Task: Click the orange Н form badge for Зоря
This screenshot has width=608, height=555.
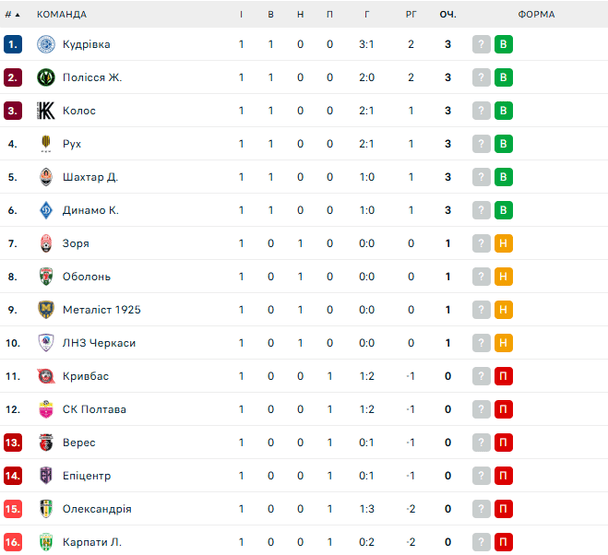Action: click(x=503, y=244)
